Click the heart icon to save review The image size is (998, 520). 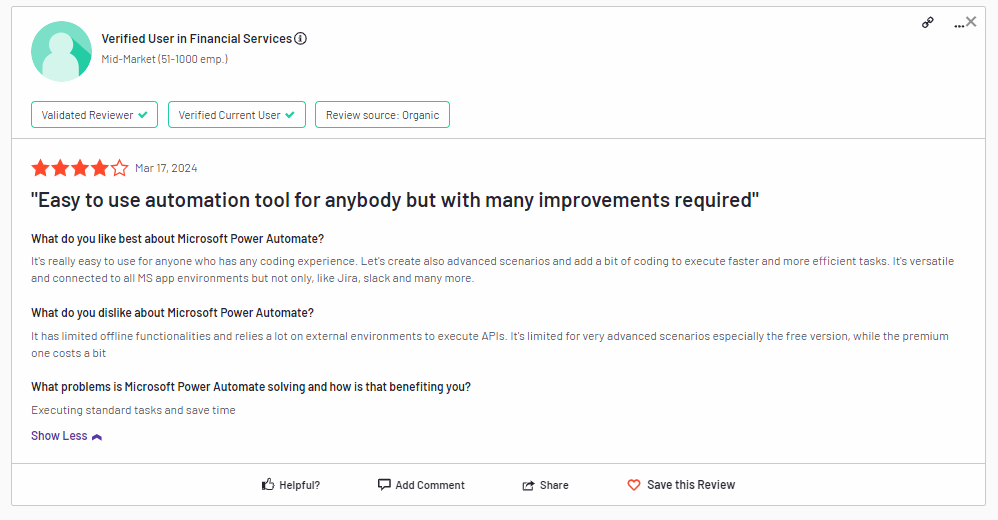click(x=634, y=485)
